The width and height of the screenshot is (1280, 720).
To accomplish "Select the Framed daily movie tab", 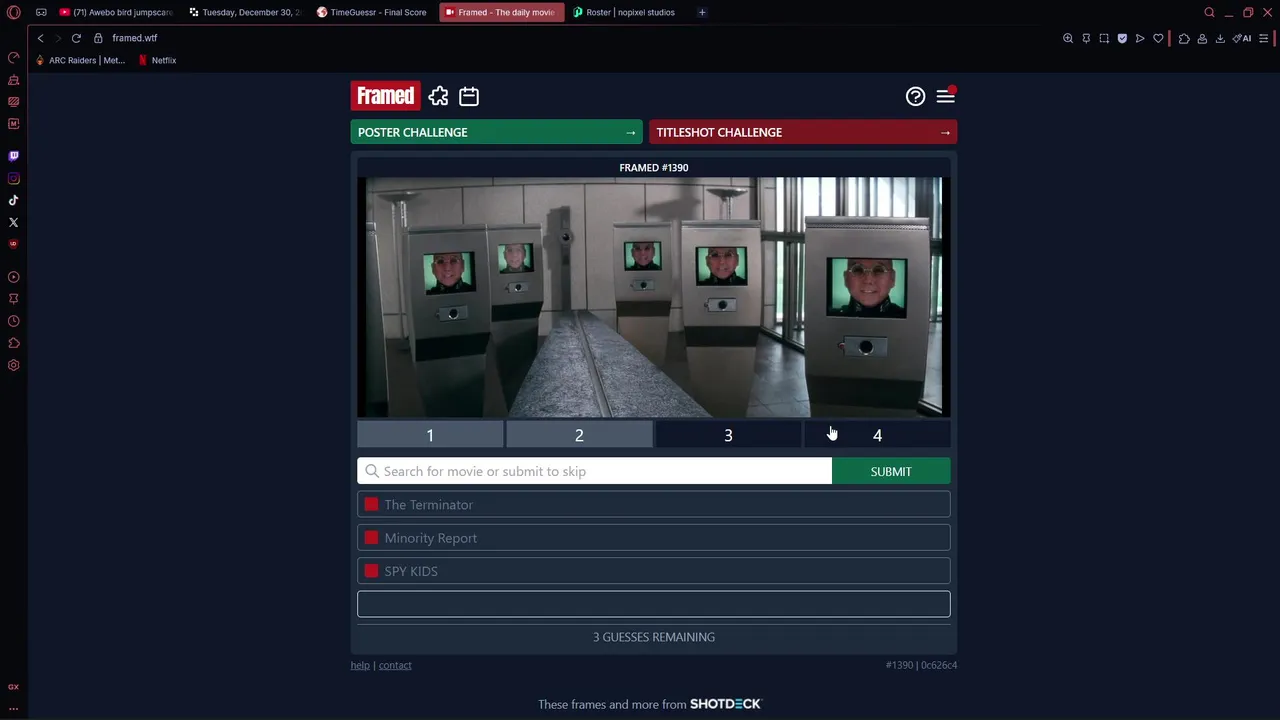I will [500, 12].
